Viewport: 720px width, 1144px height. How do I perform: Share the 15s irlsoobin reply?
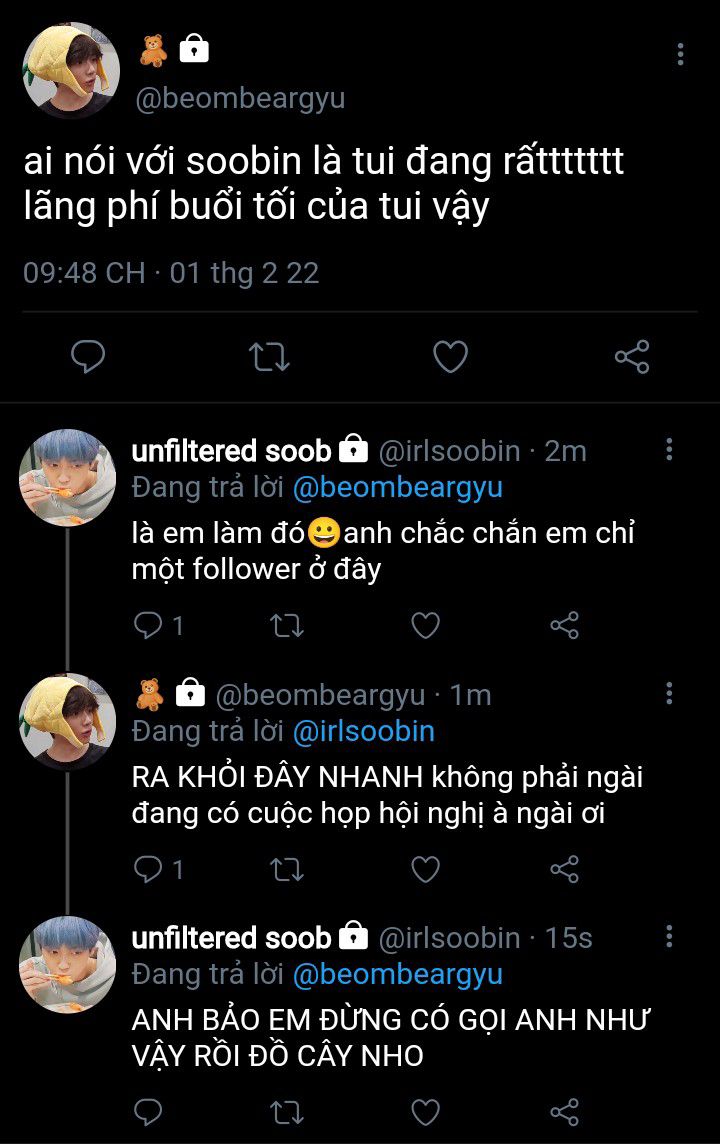pyautogui.click(x=565, y=1112)
